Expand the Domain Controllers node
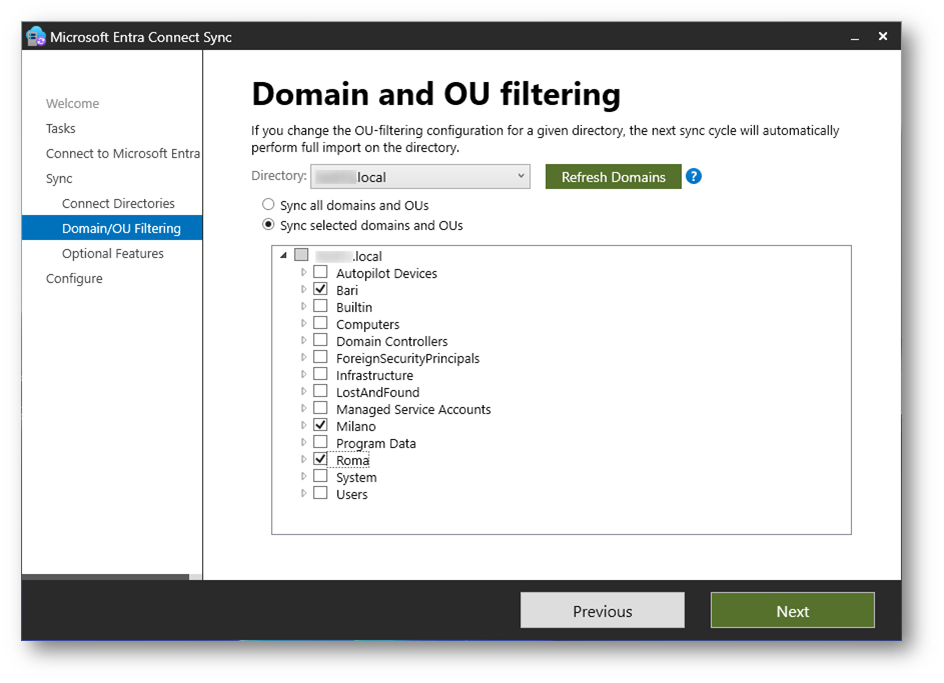 303,340
